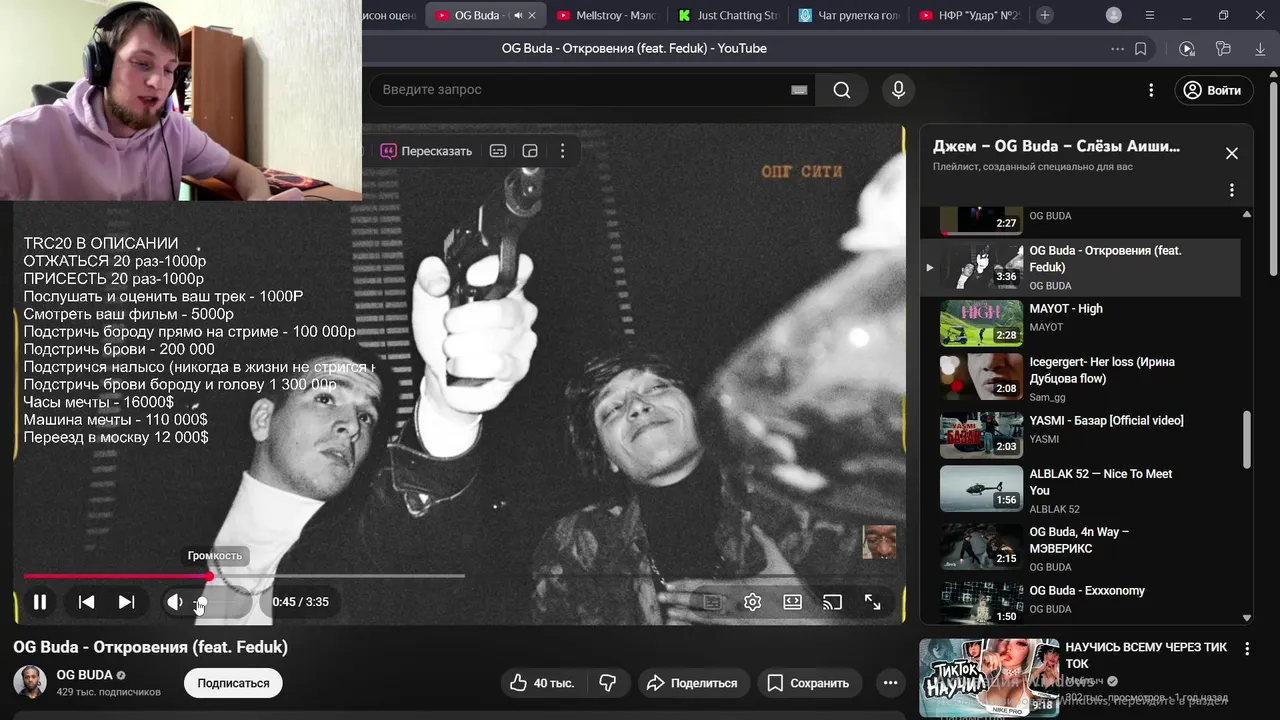Open OG BUDA channel avatar
The image size is (1280, 720).
coord(30,682)
